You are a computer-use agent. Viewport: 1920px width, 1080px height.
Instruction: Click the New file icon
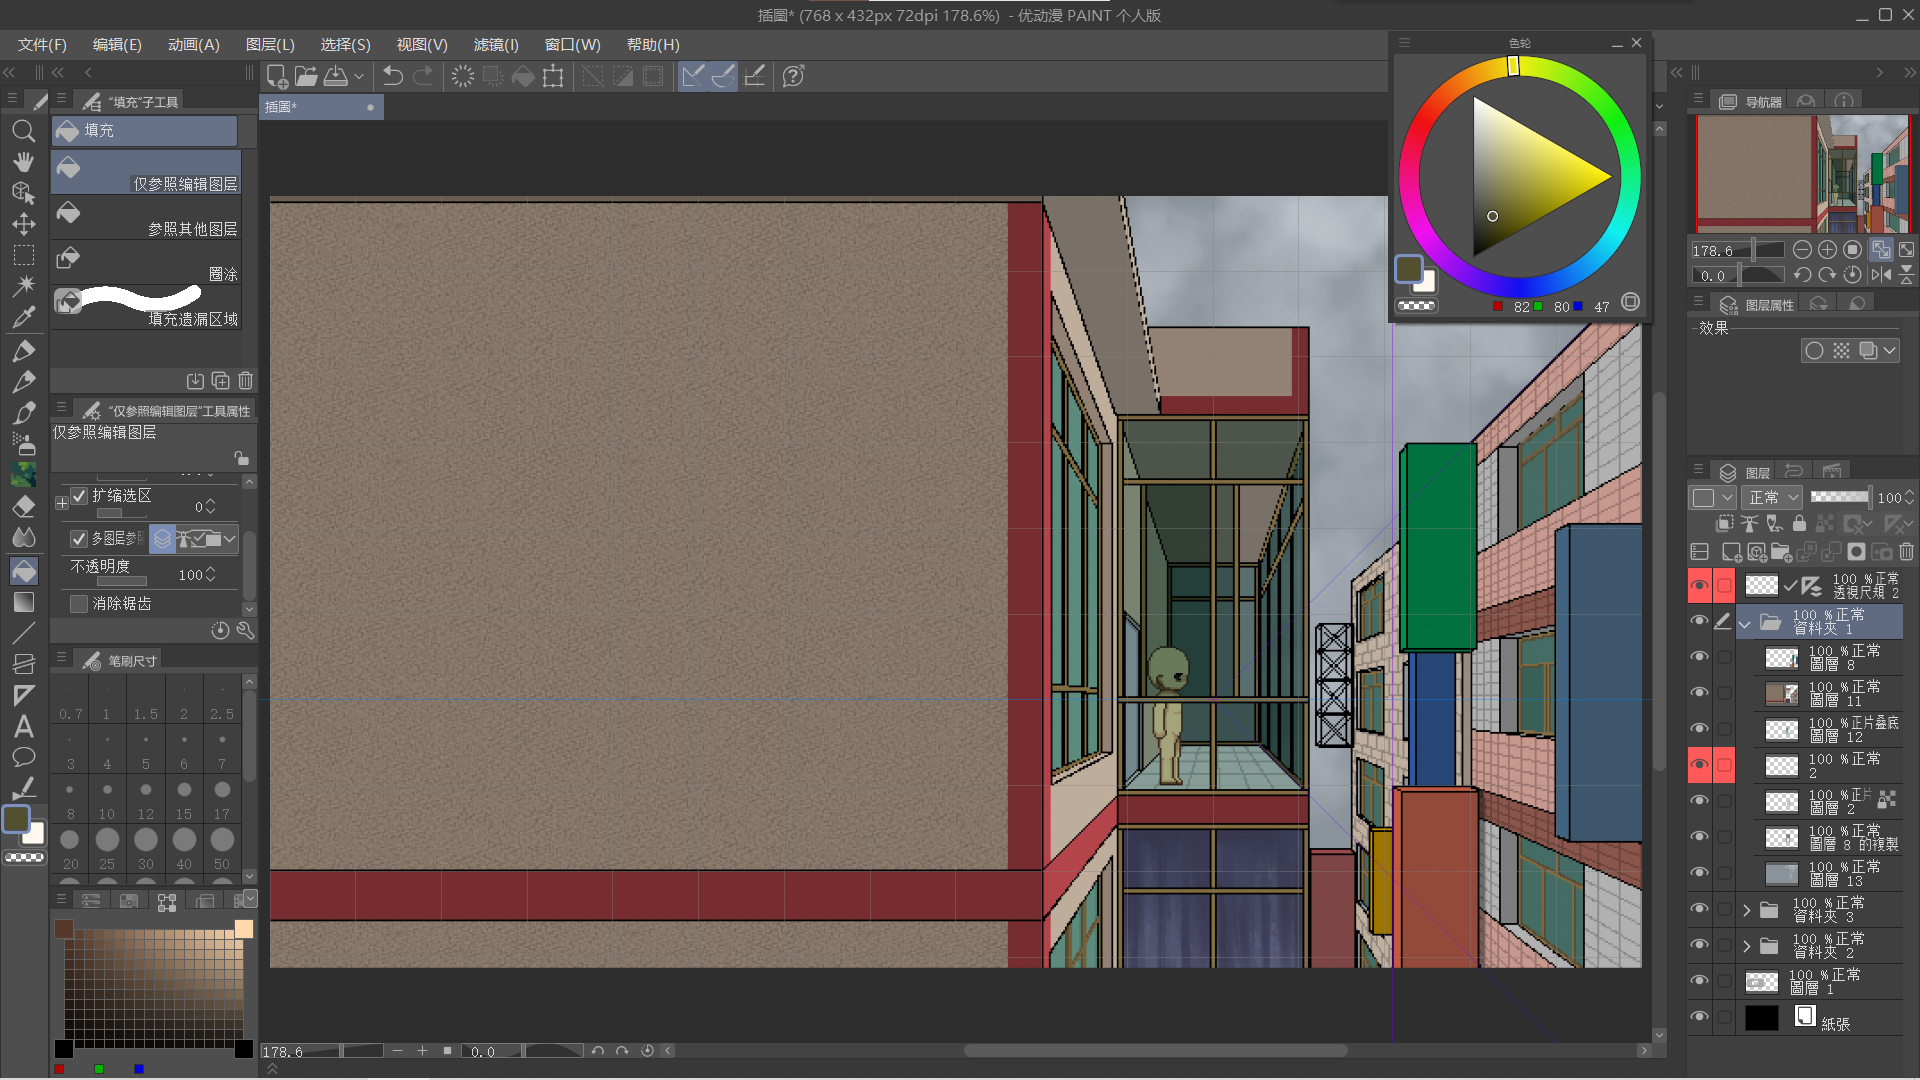pyautogui.click(x=277, y=76)
